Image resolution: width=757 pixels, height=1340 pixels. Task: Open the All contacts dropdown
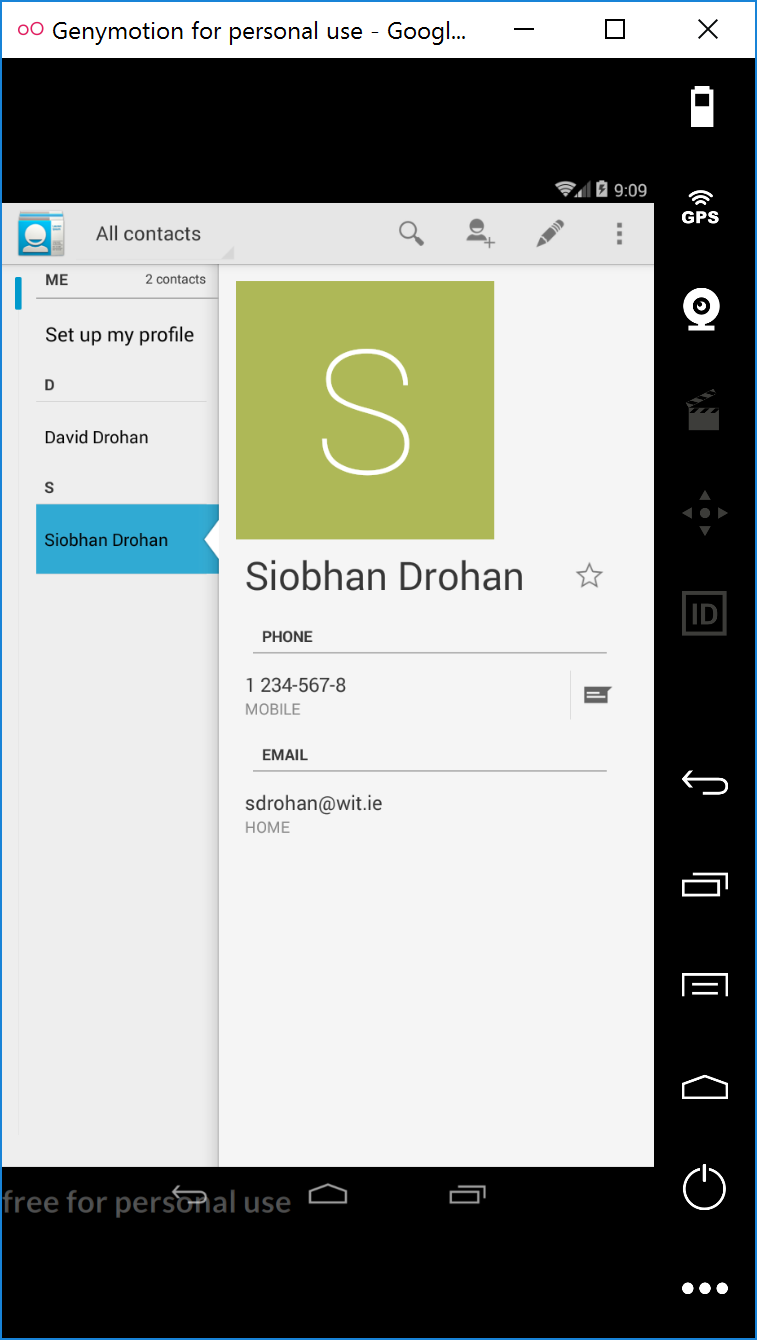point(158,234)
